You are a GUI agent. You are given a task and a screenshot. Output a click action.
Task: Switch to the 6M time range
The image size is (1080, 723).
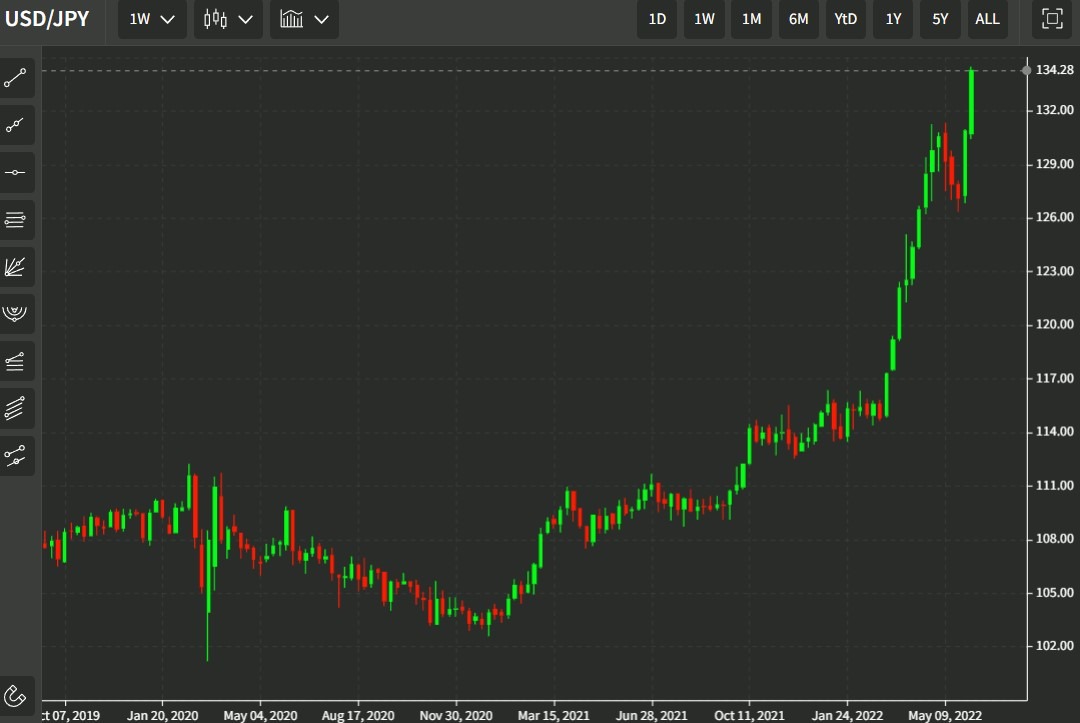(798, 19)
